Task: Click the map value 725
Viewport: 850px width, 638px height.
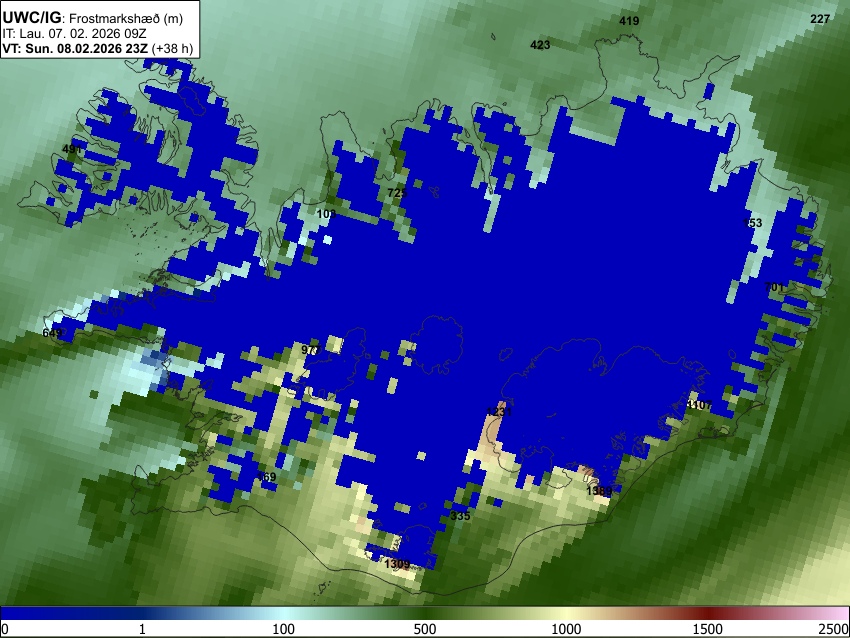Action: click(397, 193)
